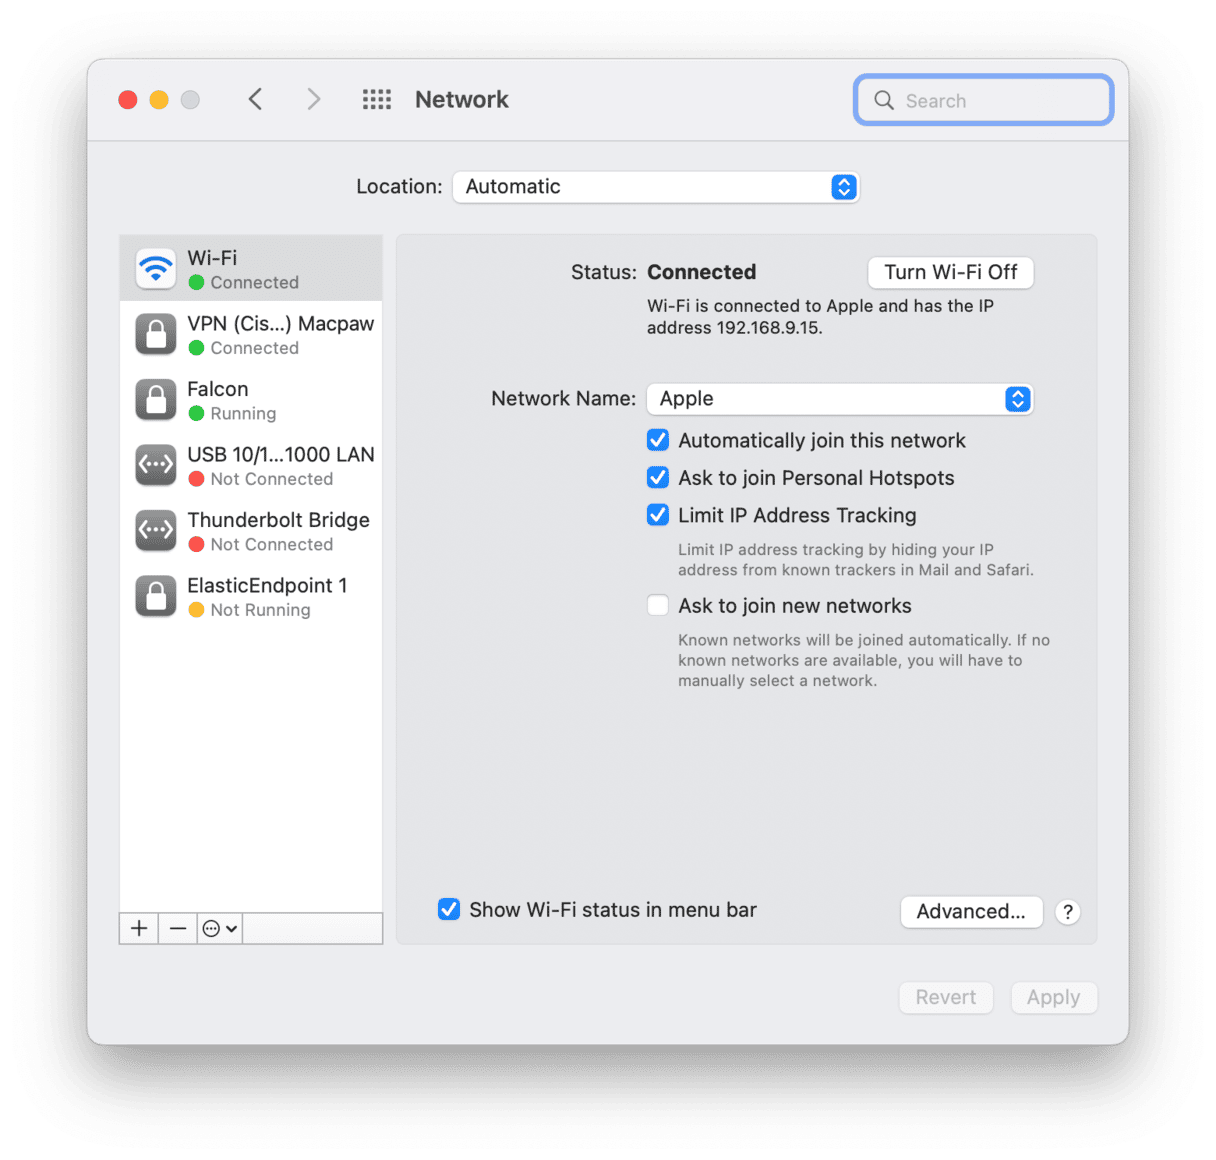Click the Thunderbolt Bridge icon

[156, 530]
